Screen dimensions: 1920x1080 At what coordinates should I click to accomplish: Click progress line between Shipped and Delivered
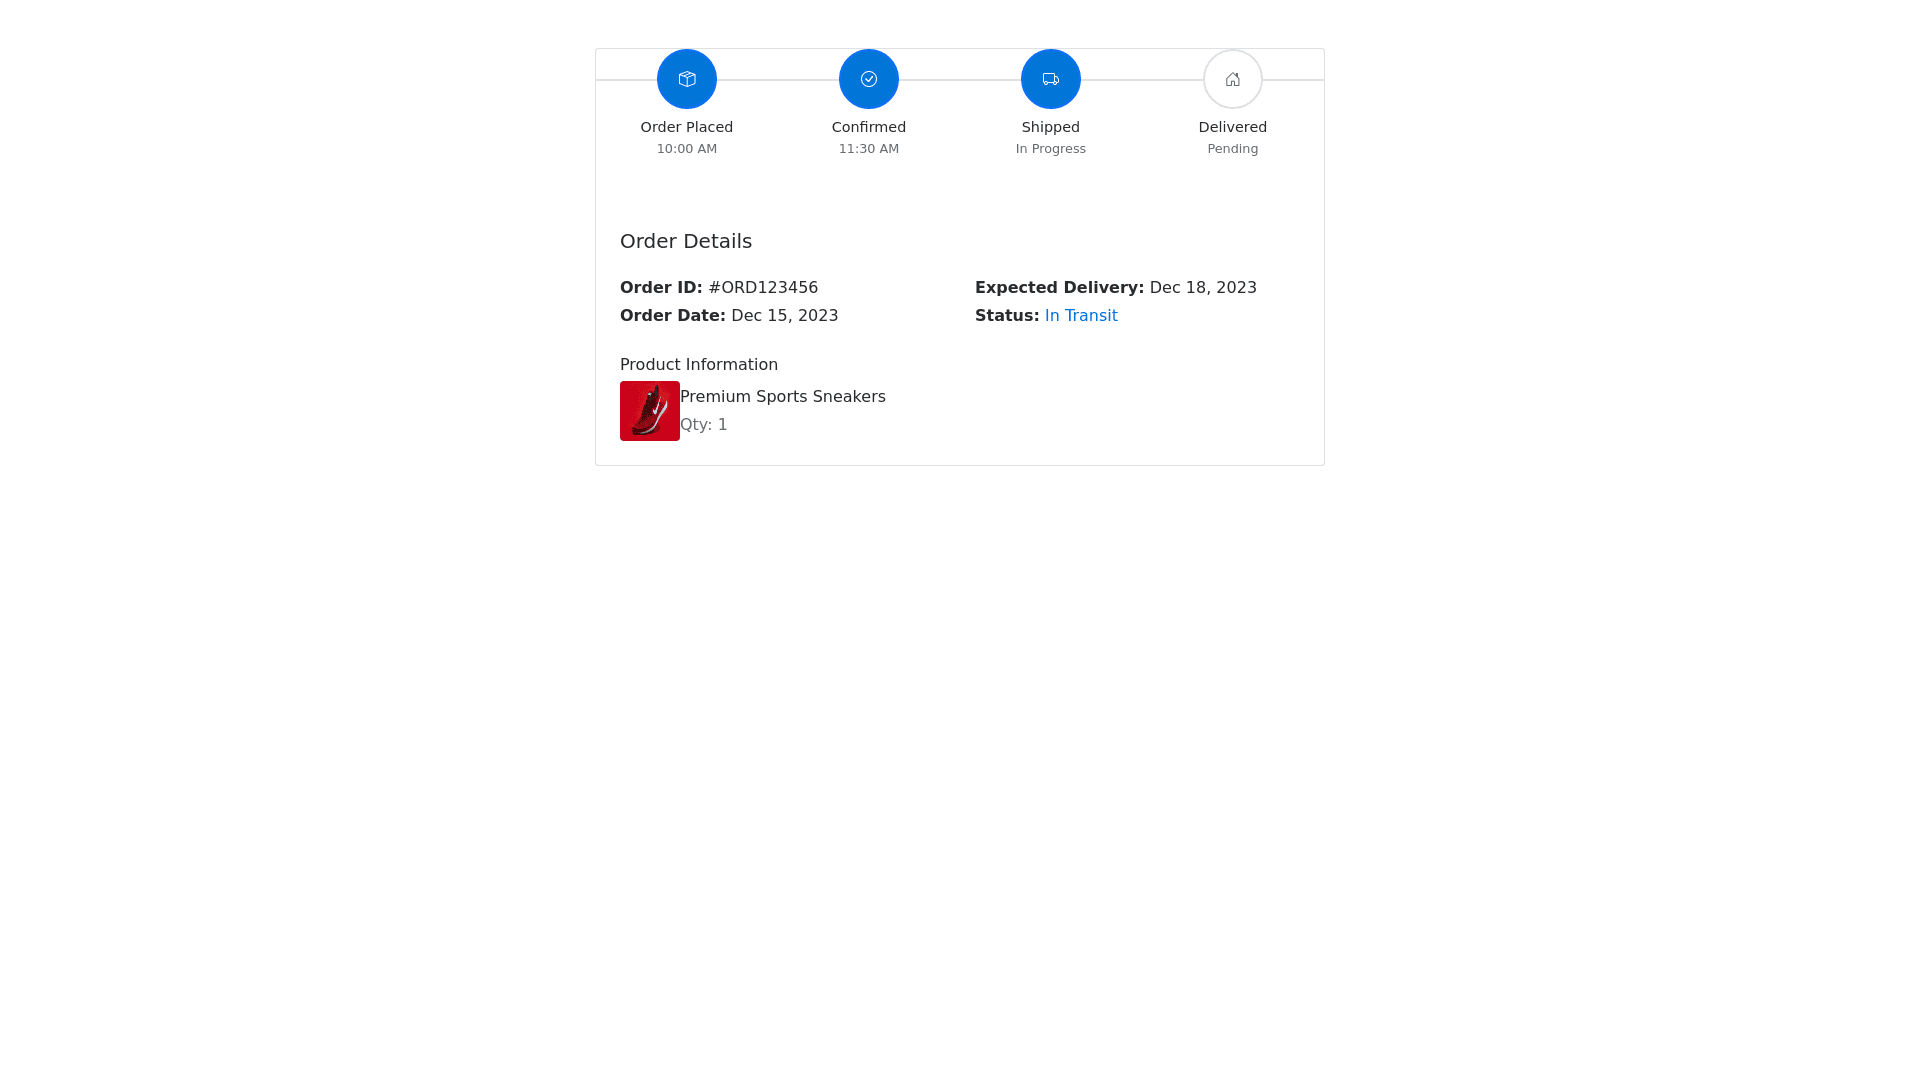point(1142,80)
